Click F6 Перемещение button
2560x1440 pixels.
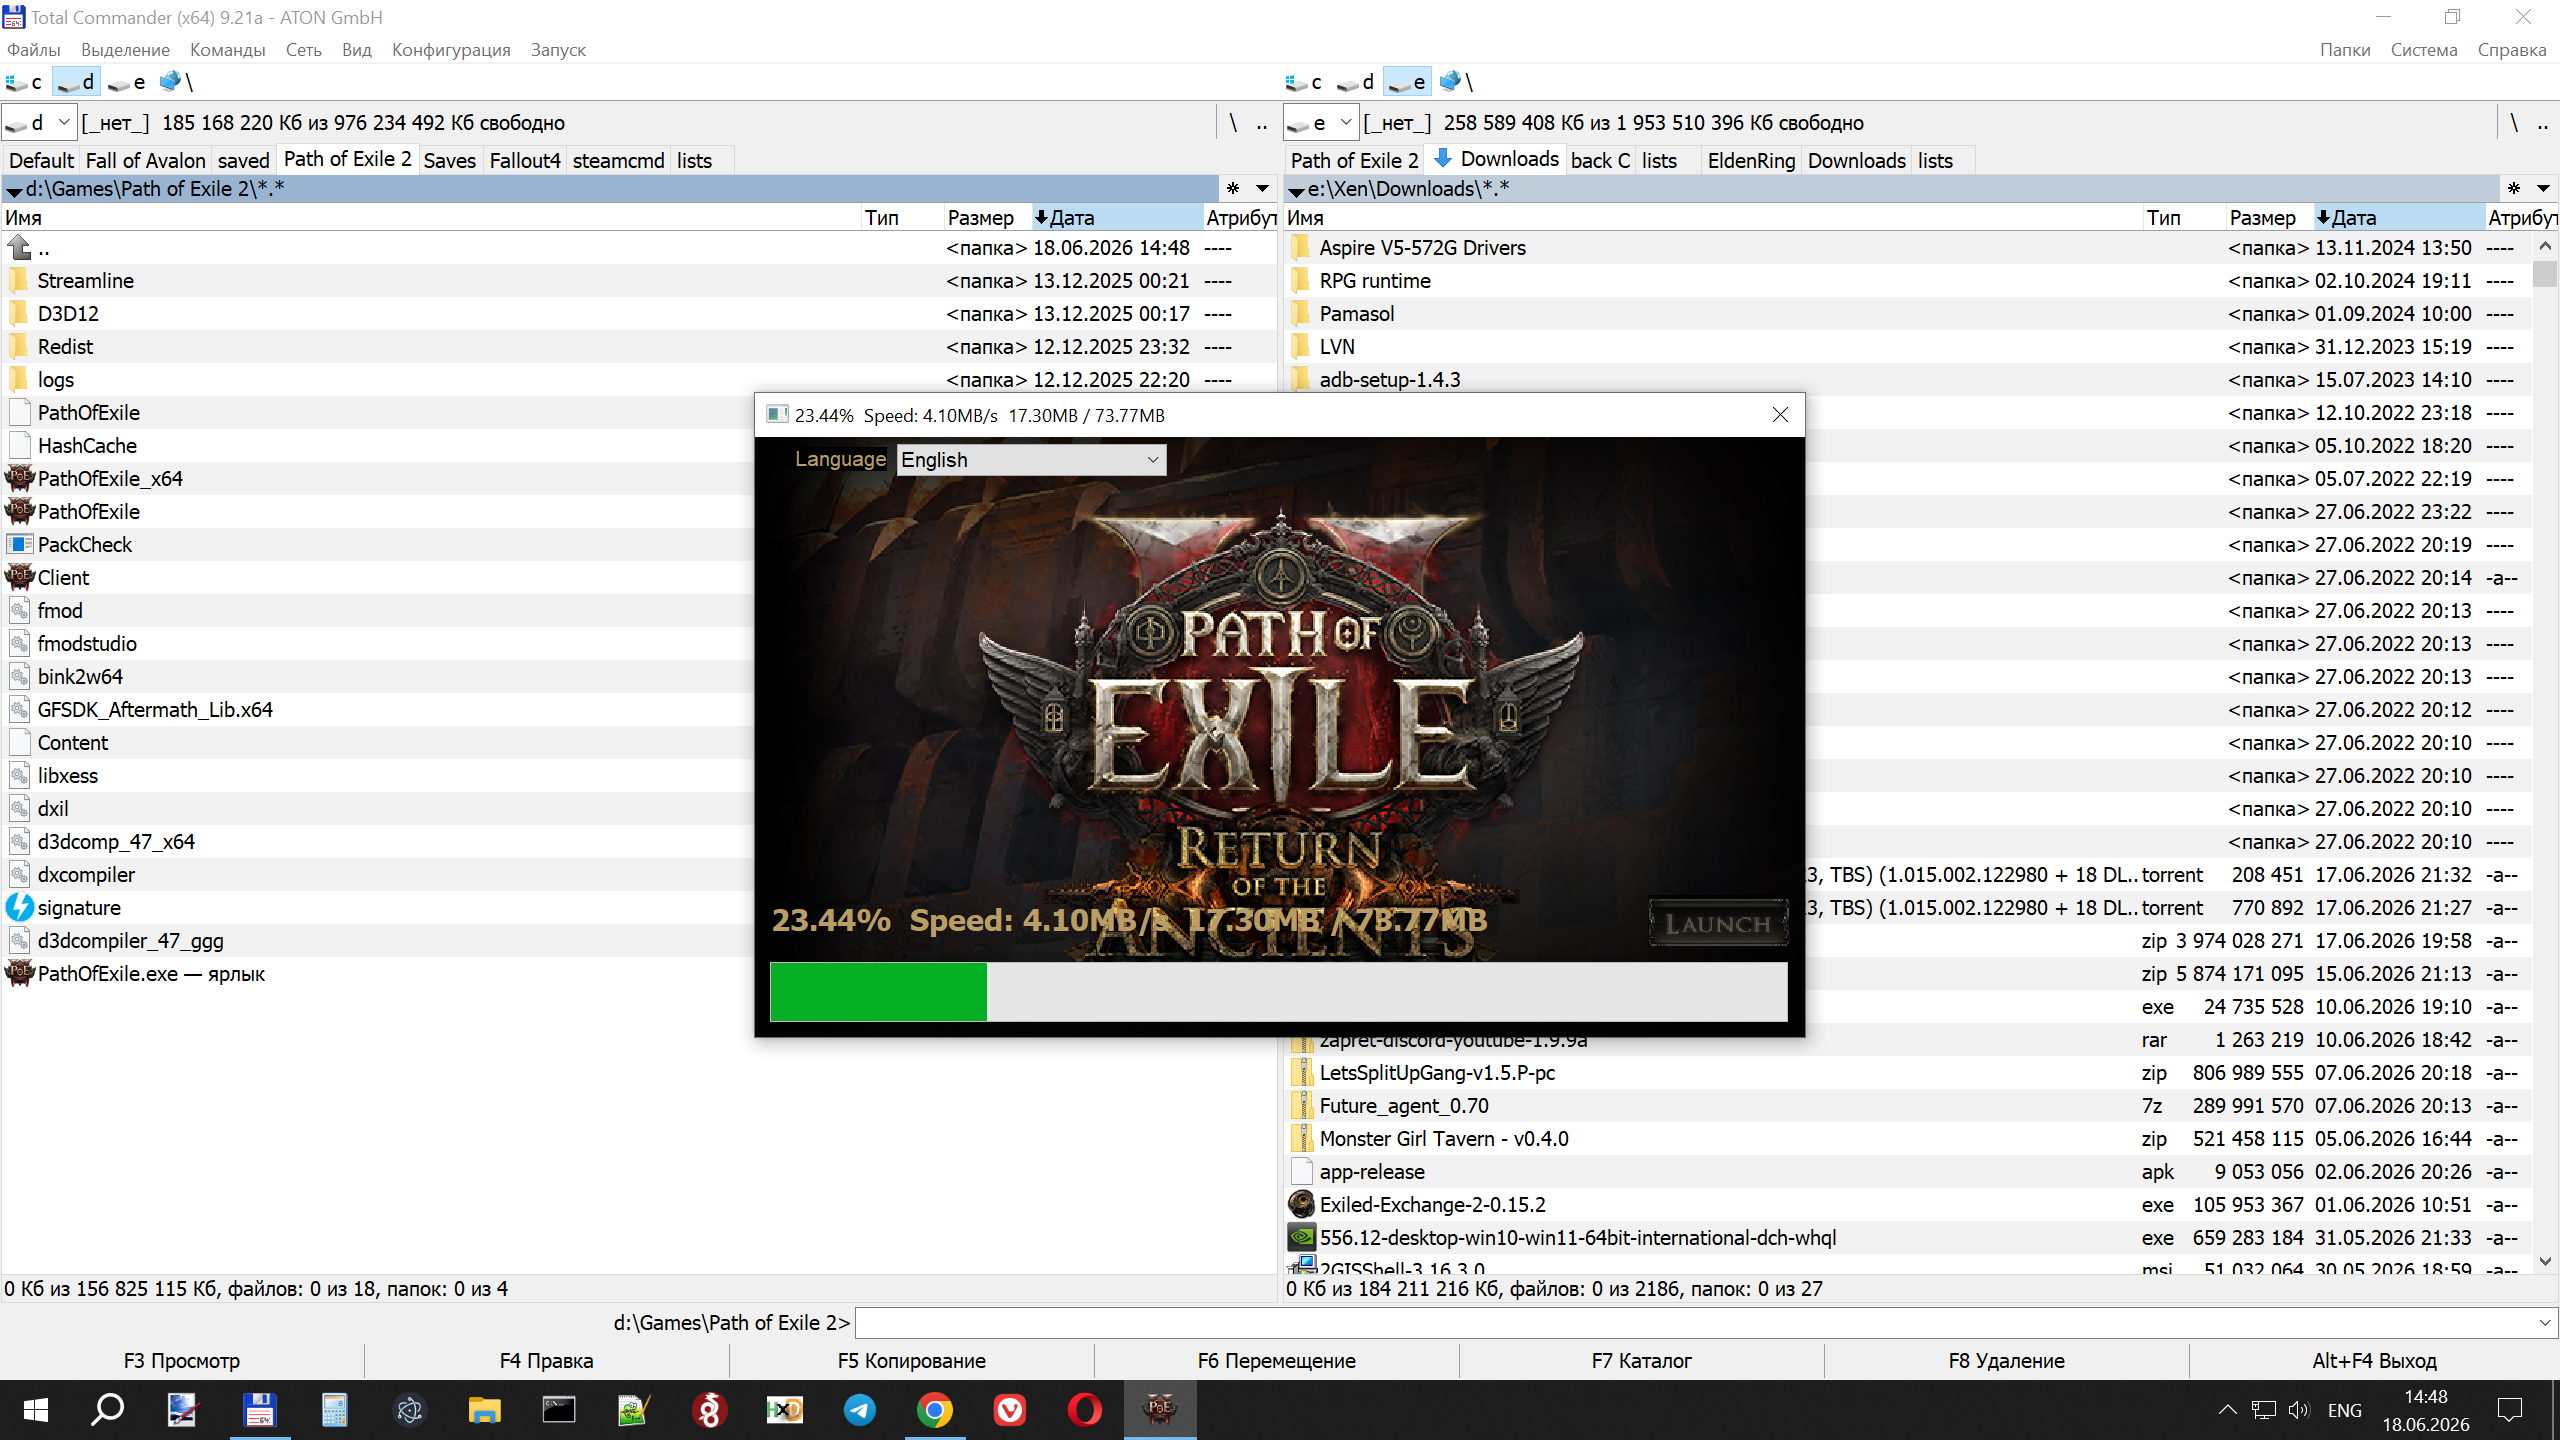click(1276, 1361)
